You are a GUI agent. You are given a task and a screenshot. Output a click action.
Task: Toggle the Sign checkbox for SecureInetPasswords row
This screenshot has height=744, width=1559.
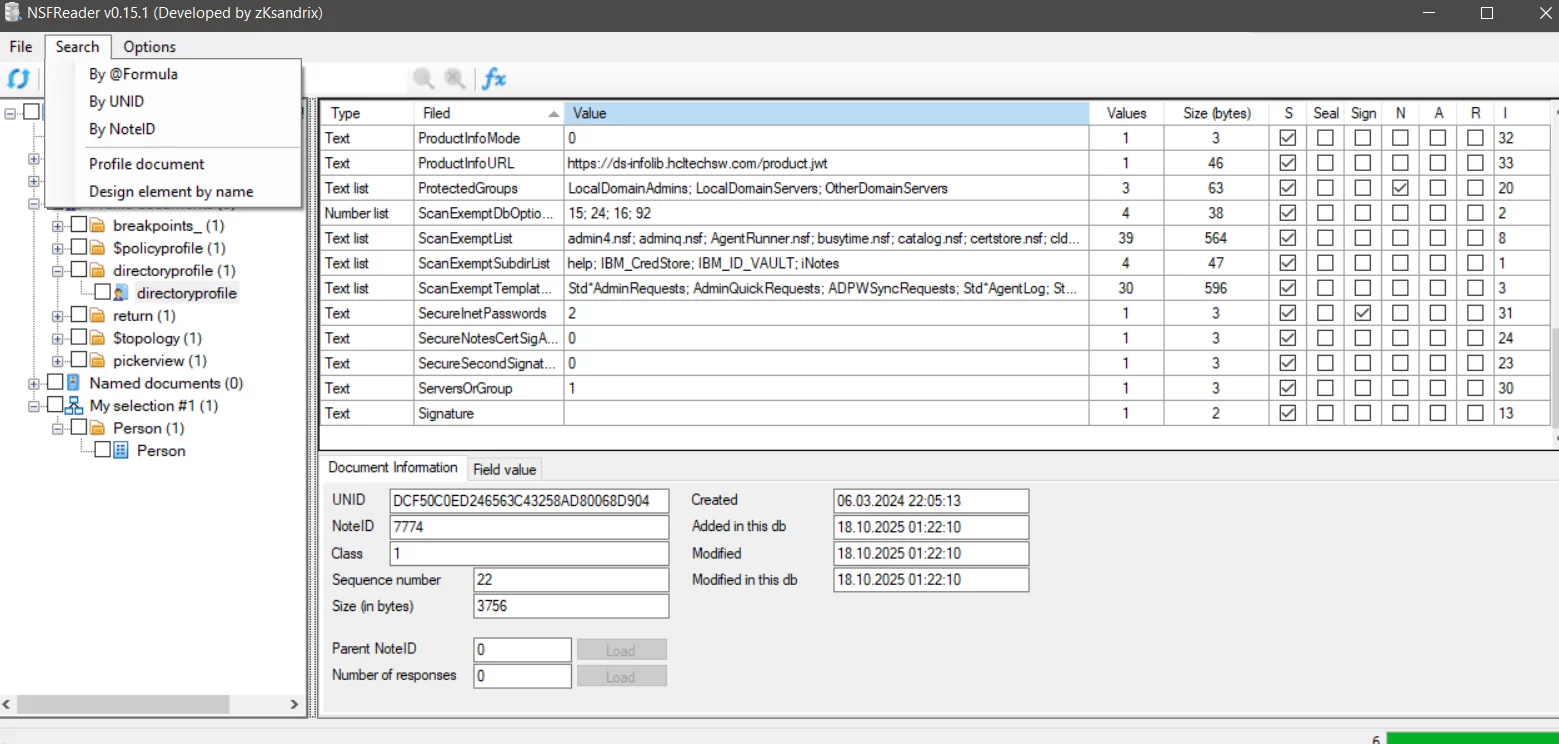coord(1363,313)
